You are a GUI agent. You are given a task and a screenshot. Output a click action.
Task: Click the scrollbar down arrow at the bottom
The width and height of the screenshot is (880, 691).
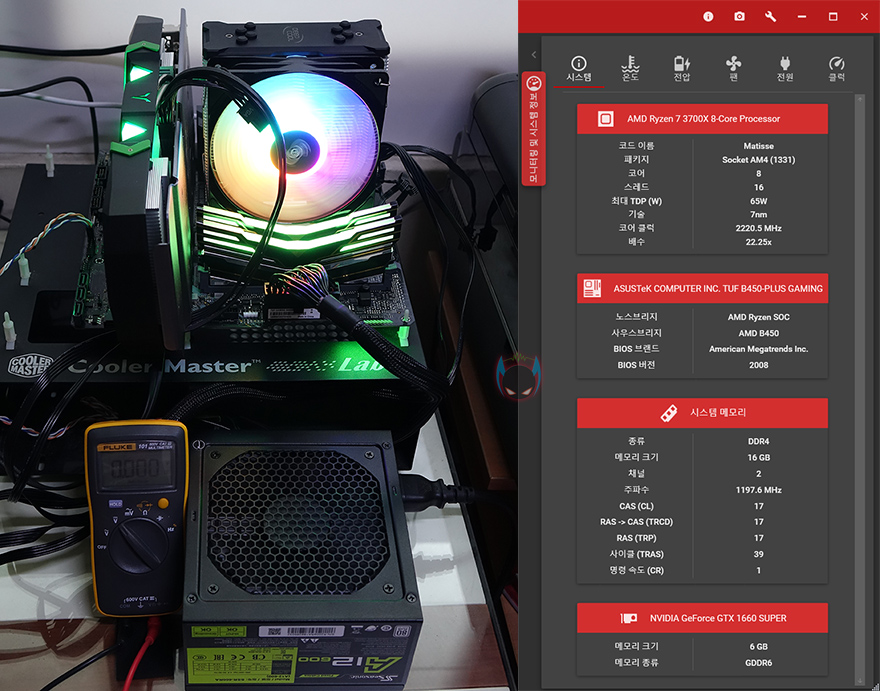point(860,681)
